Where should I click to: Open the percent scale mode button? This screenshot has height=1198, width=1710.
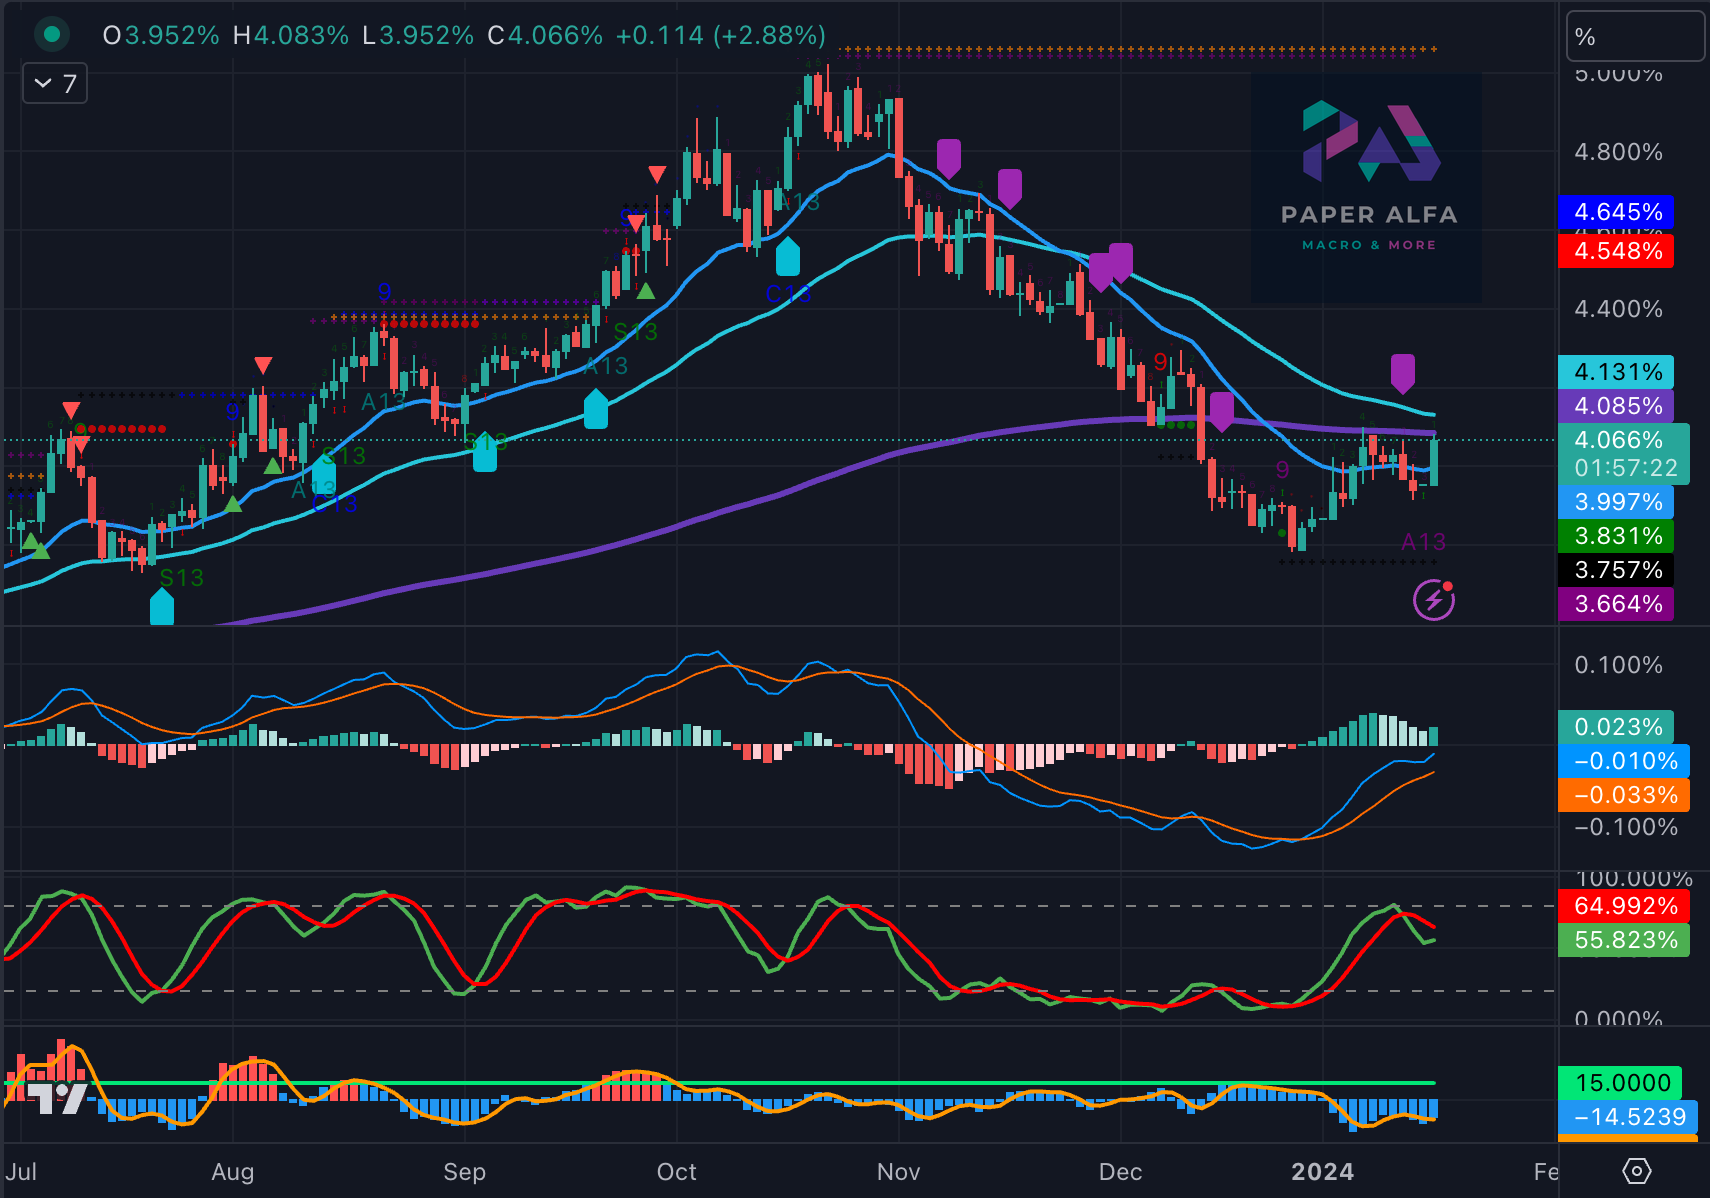[x=1635, y=37]
